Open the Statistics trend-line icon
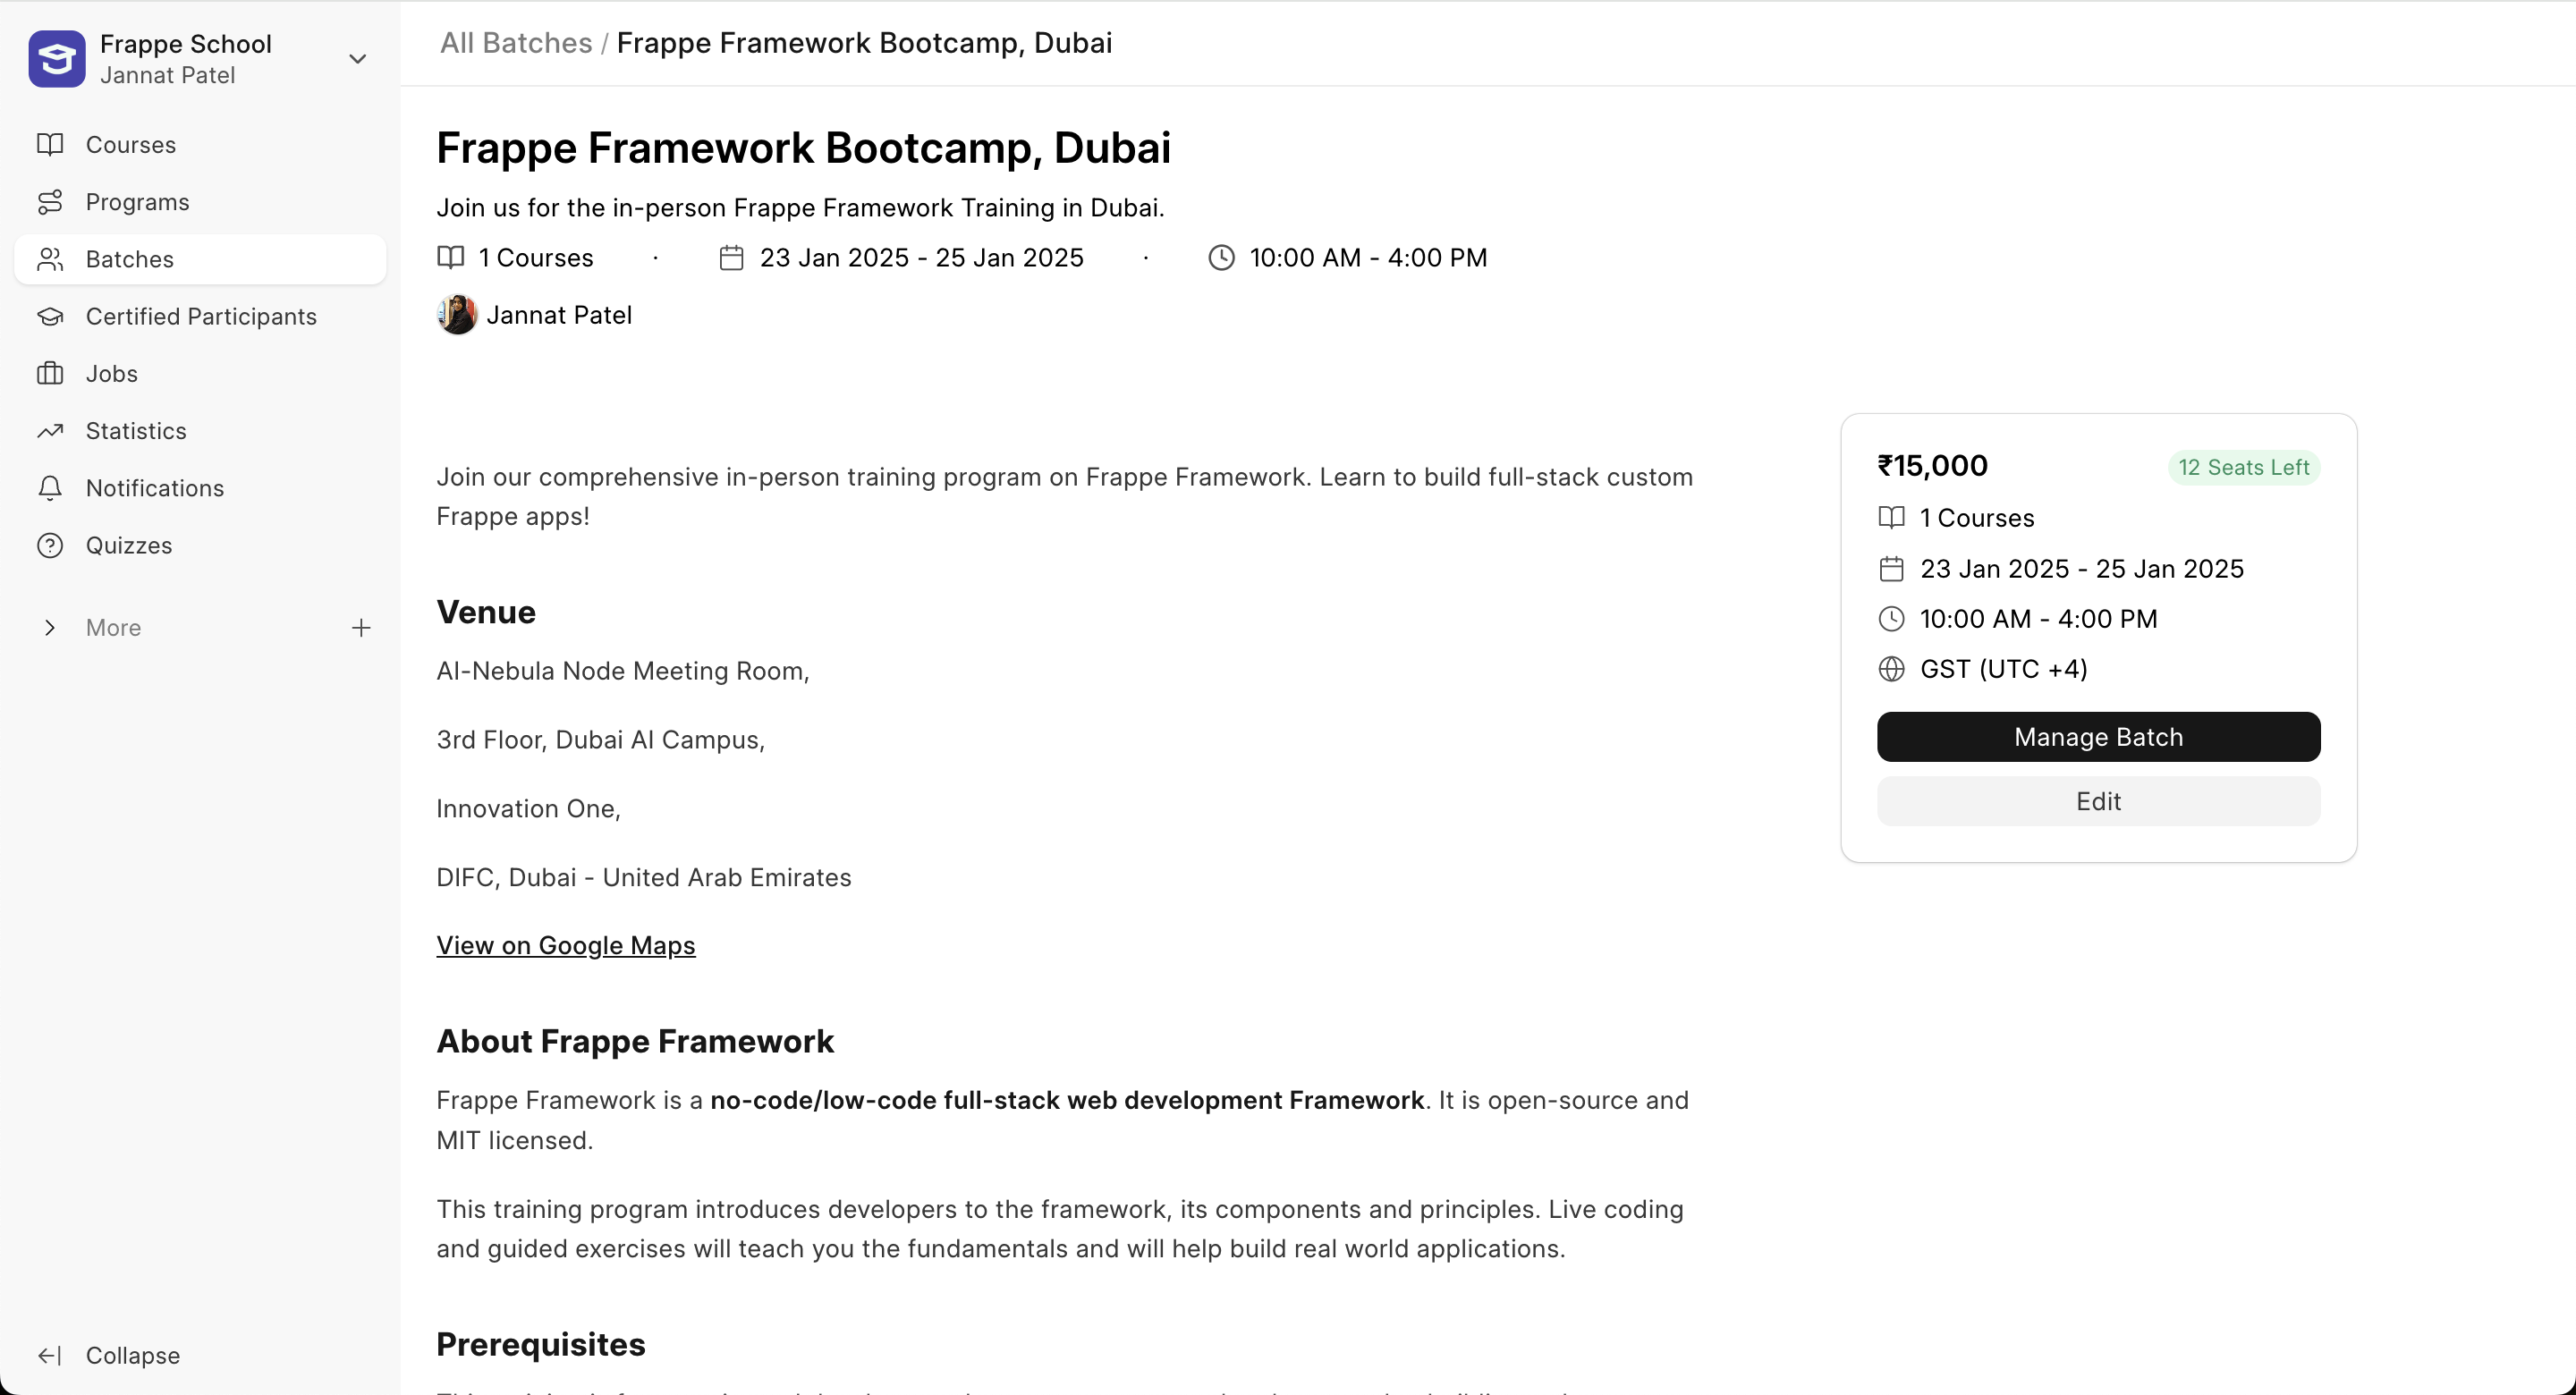The height and width of the screenshot is (1395, 2576). click(x=50, y=431)
